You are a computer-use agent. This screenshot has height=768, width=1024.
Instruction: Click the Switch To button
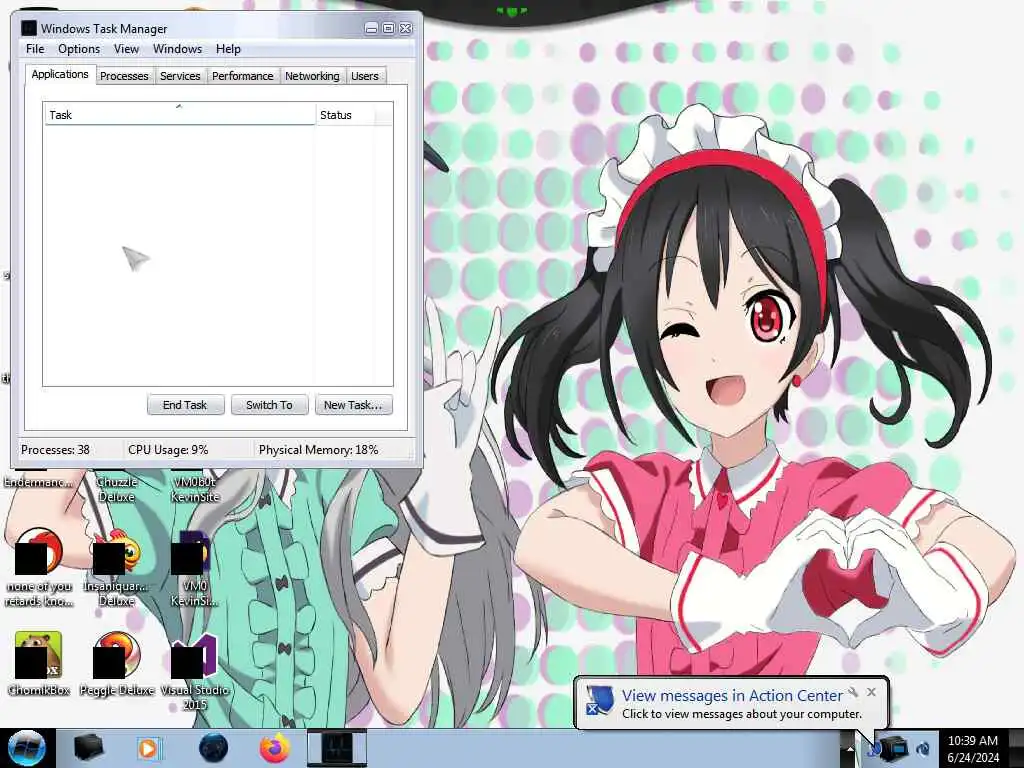269,405
